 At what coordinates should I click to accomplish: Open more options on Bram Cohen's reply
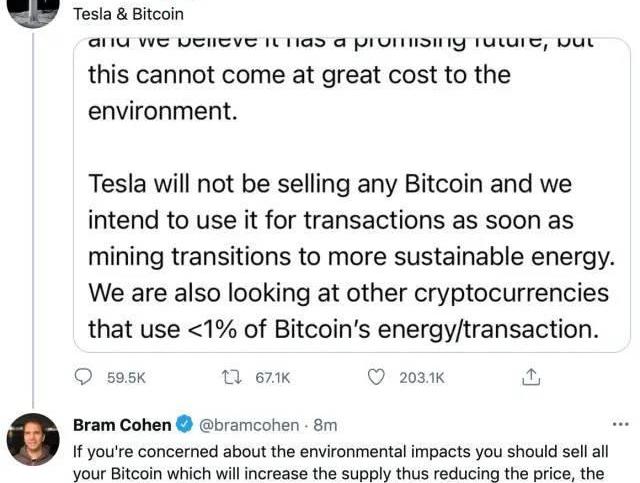620,424
